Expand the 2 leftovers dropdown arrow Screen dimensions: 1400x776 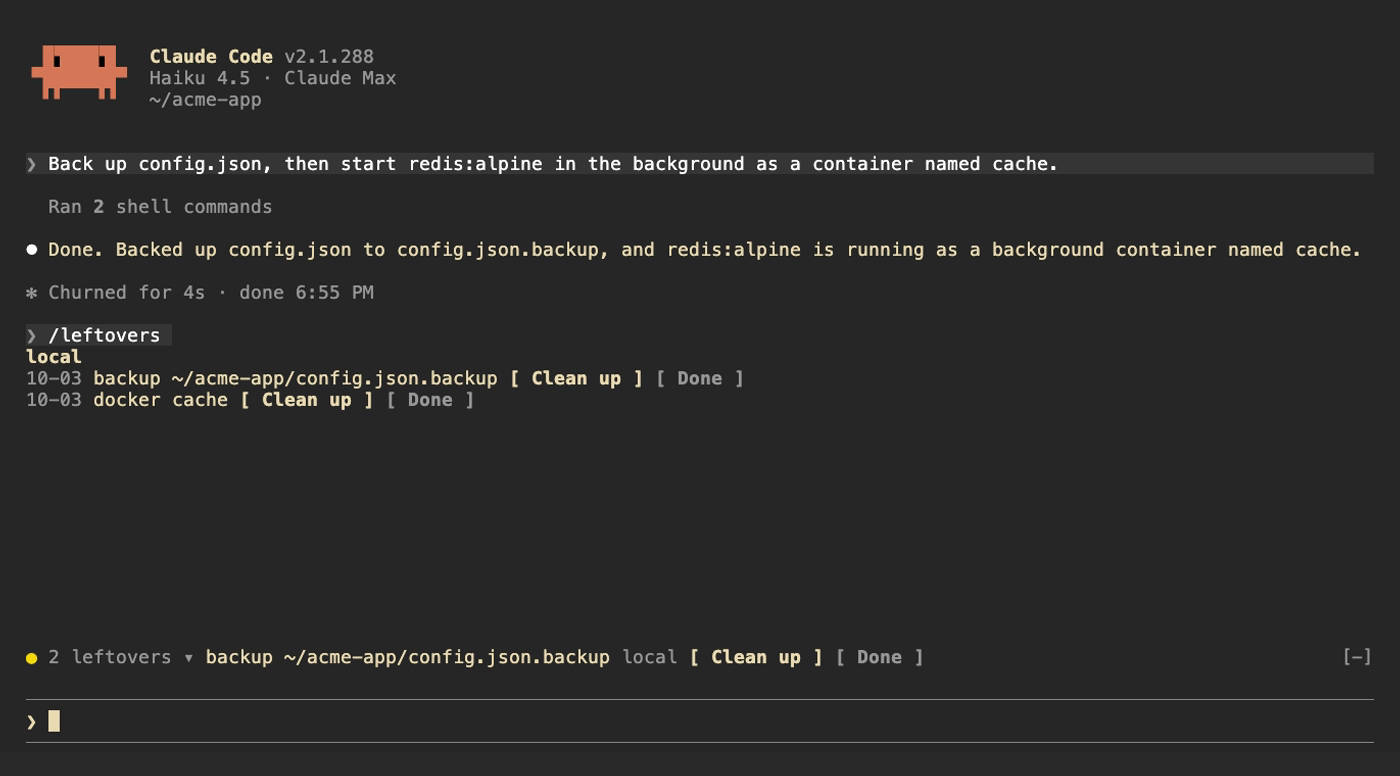[x=189, y=657]
